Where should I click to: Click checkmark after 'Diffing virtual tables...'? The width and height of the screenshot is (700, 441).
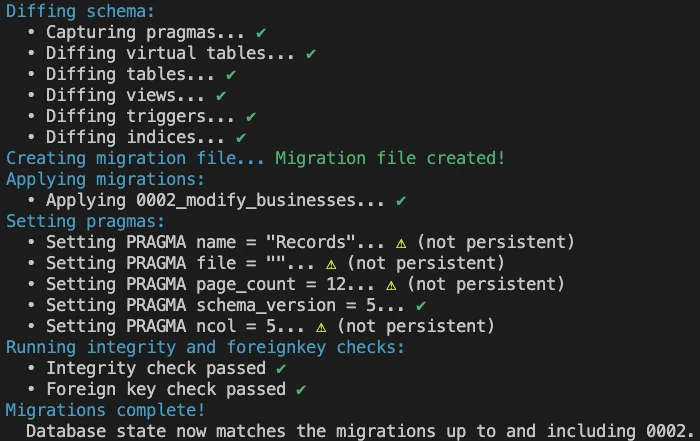coord(311,54)
